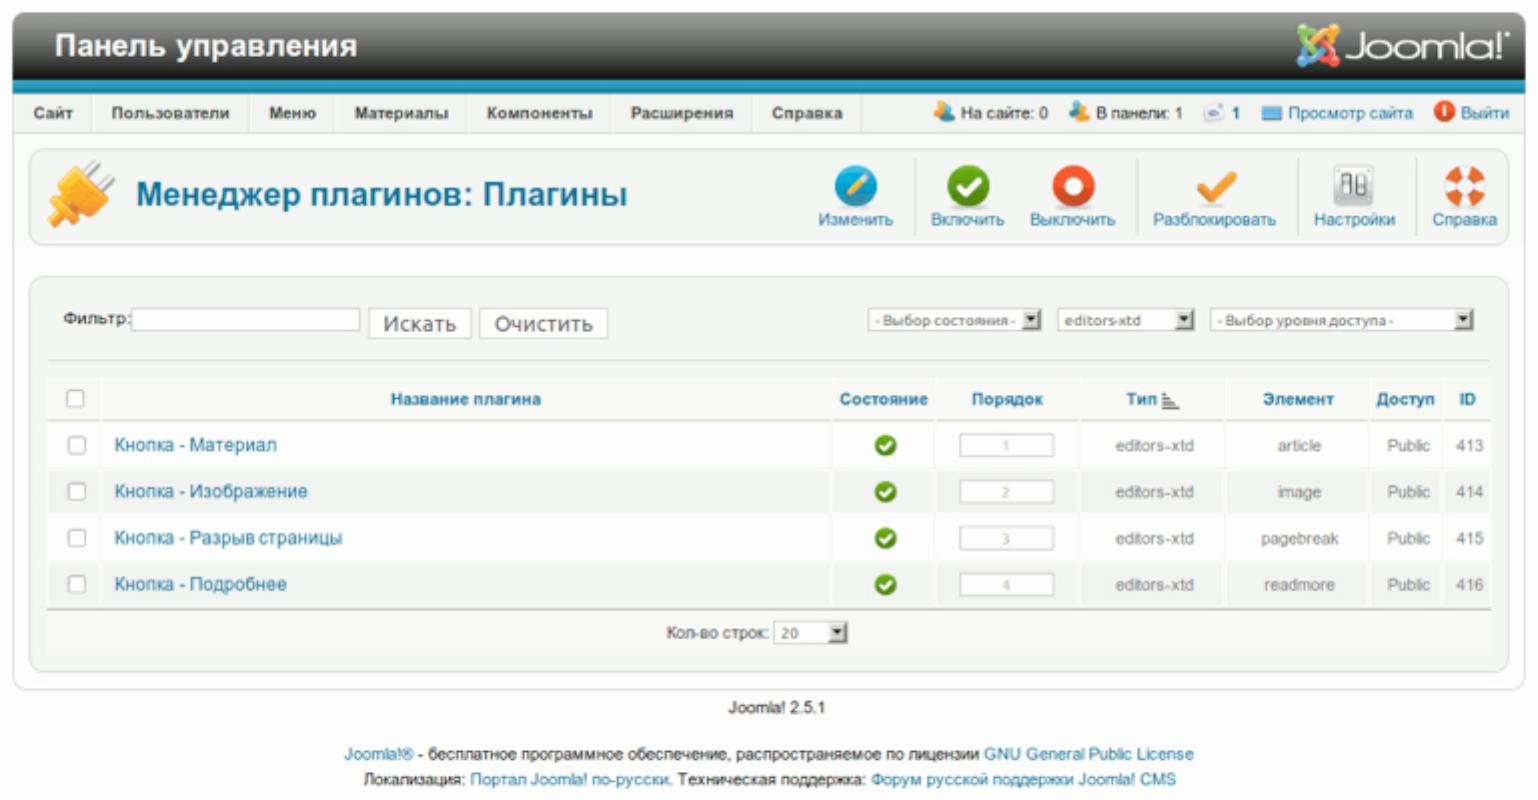Open the messages icon showing 1
Screen dimensions: 1538x800
[1213, 113]
